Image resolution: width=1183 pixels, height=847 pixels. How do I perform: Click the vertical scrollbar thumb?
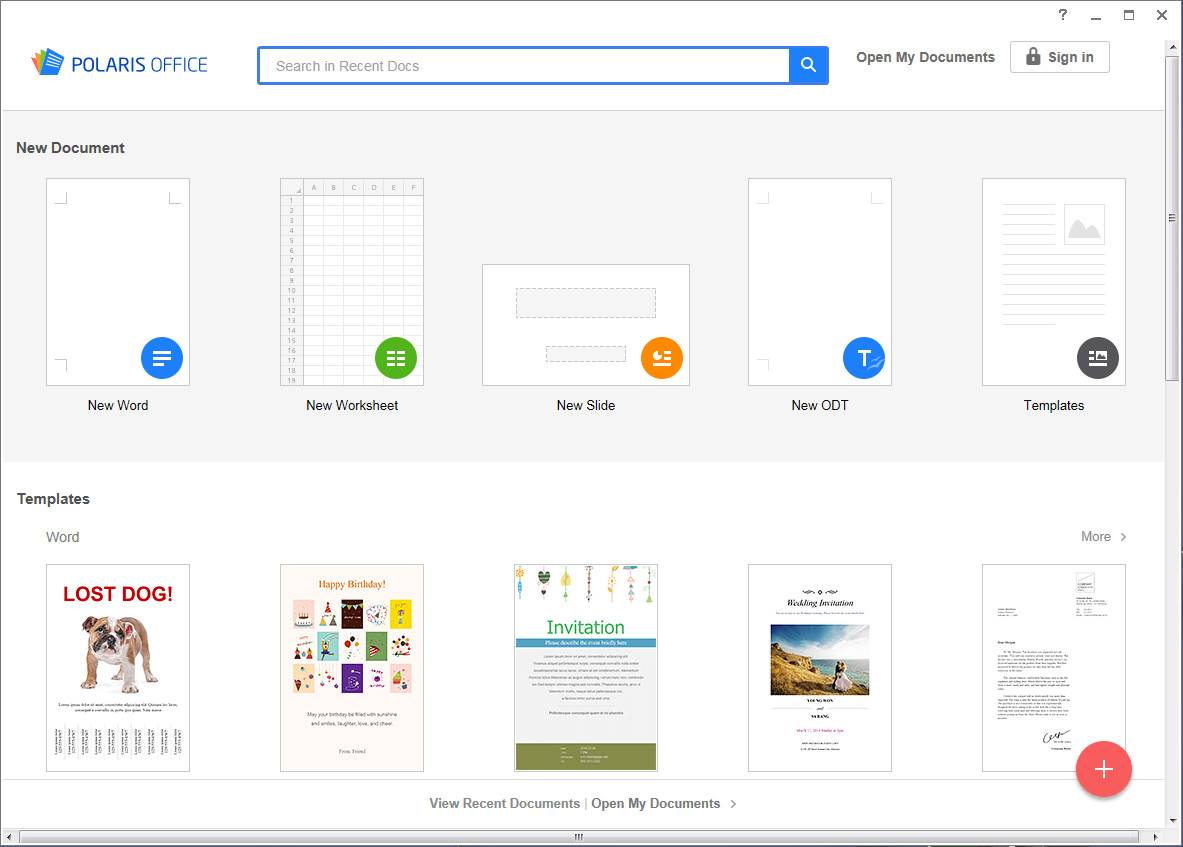click(x=1172, y=219)
